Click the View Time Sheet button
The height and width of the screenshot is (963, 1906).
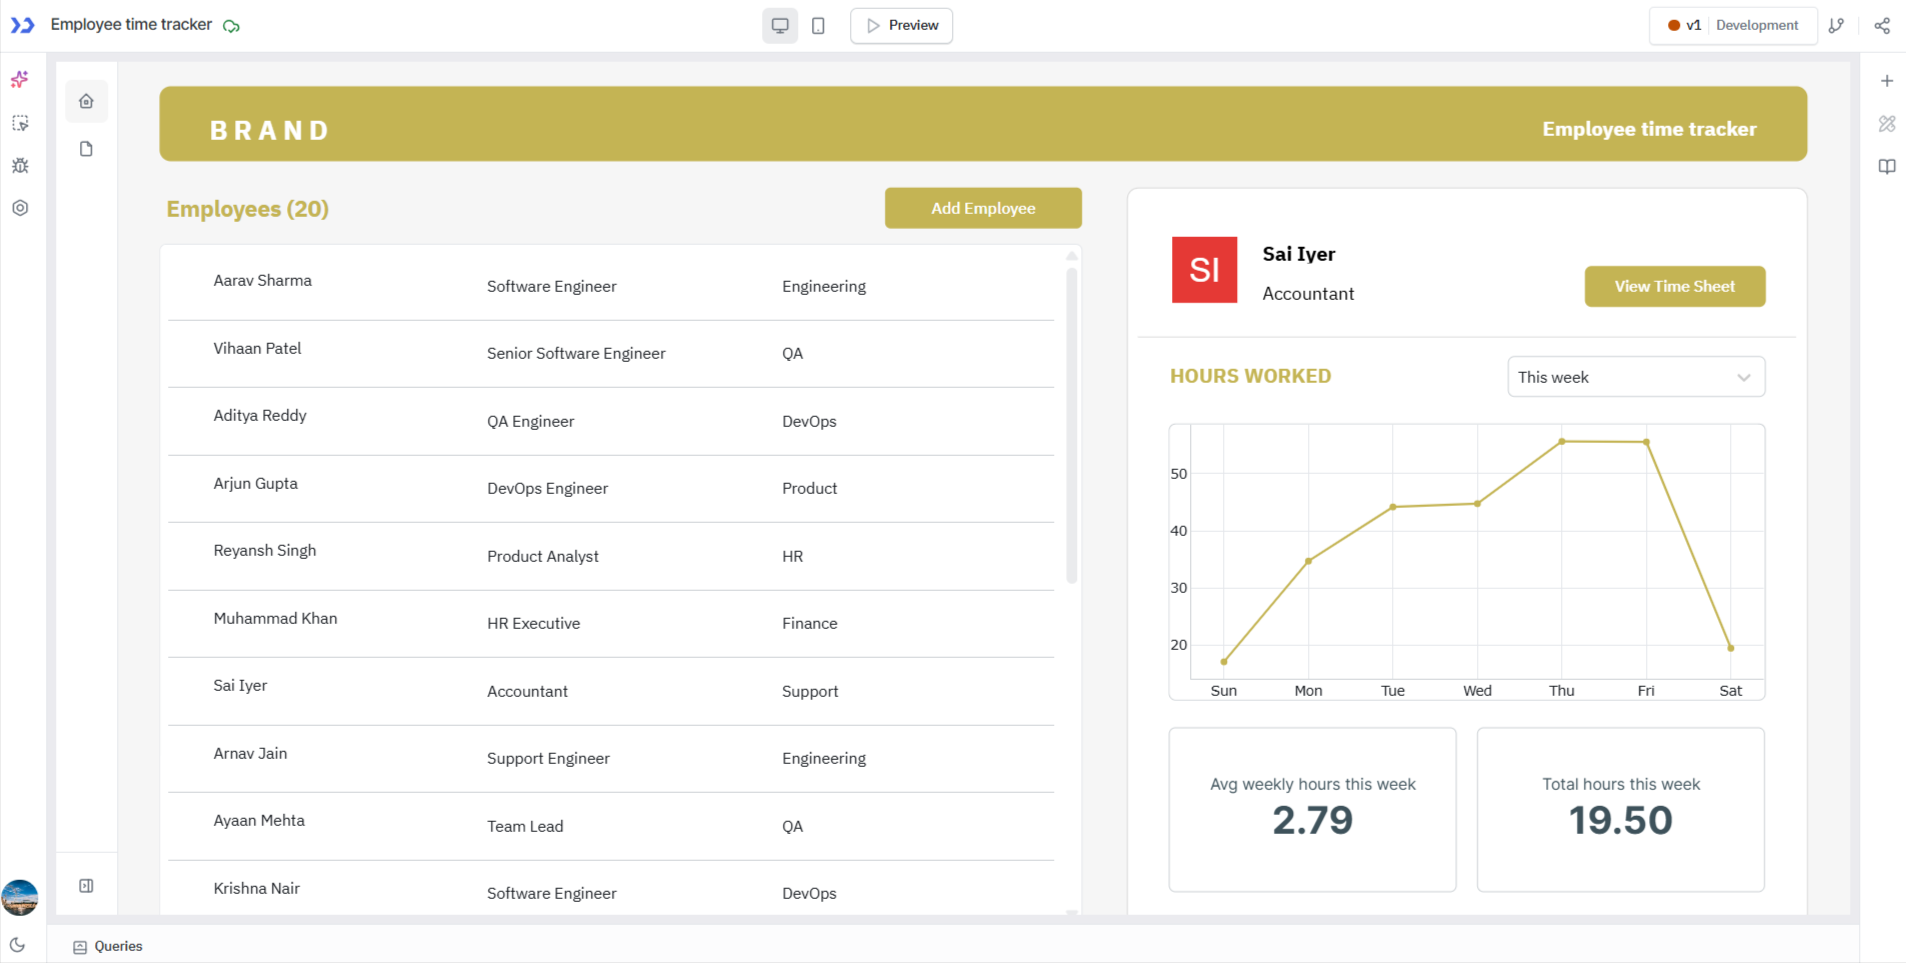tap(1674, 286)
